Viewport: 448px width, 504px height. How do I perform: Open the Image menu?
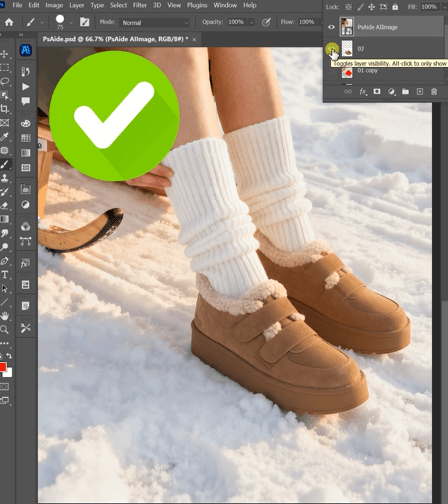point(54,5)
